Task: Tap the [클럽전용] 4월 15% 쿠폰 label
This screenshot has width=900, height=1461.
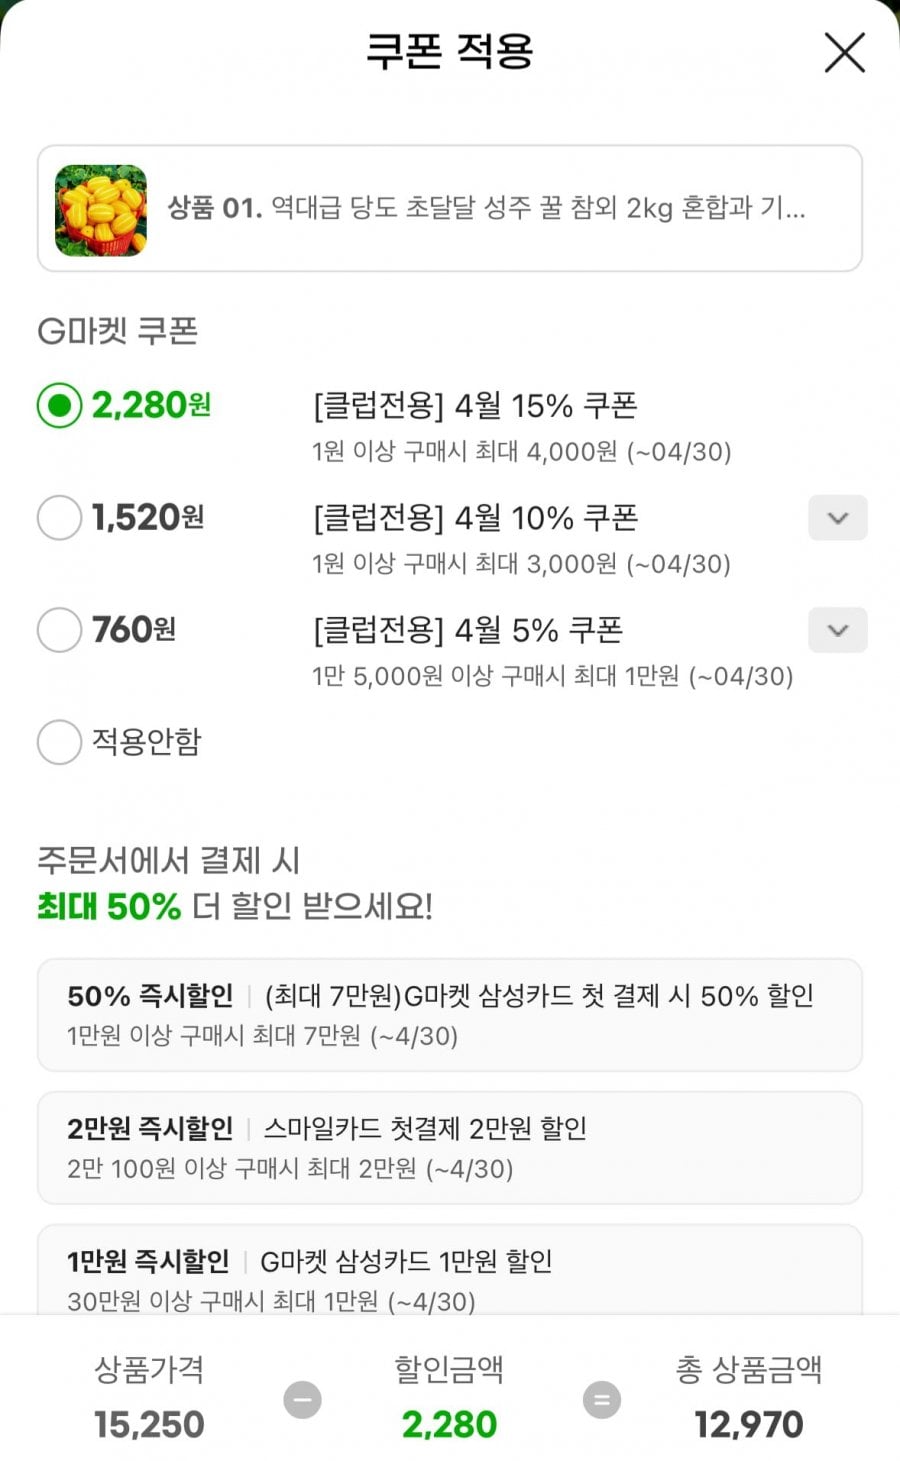Action: [x=475, y=406]
